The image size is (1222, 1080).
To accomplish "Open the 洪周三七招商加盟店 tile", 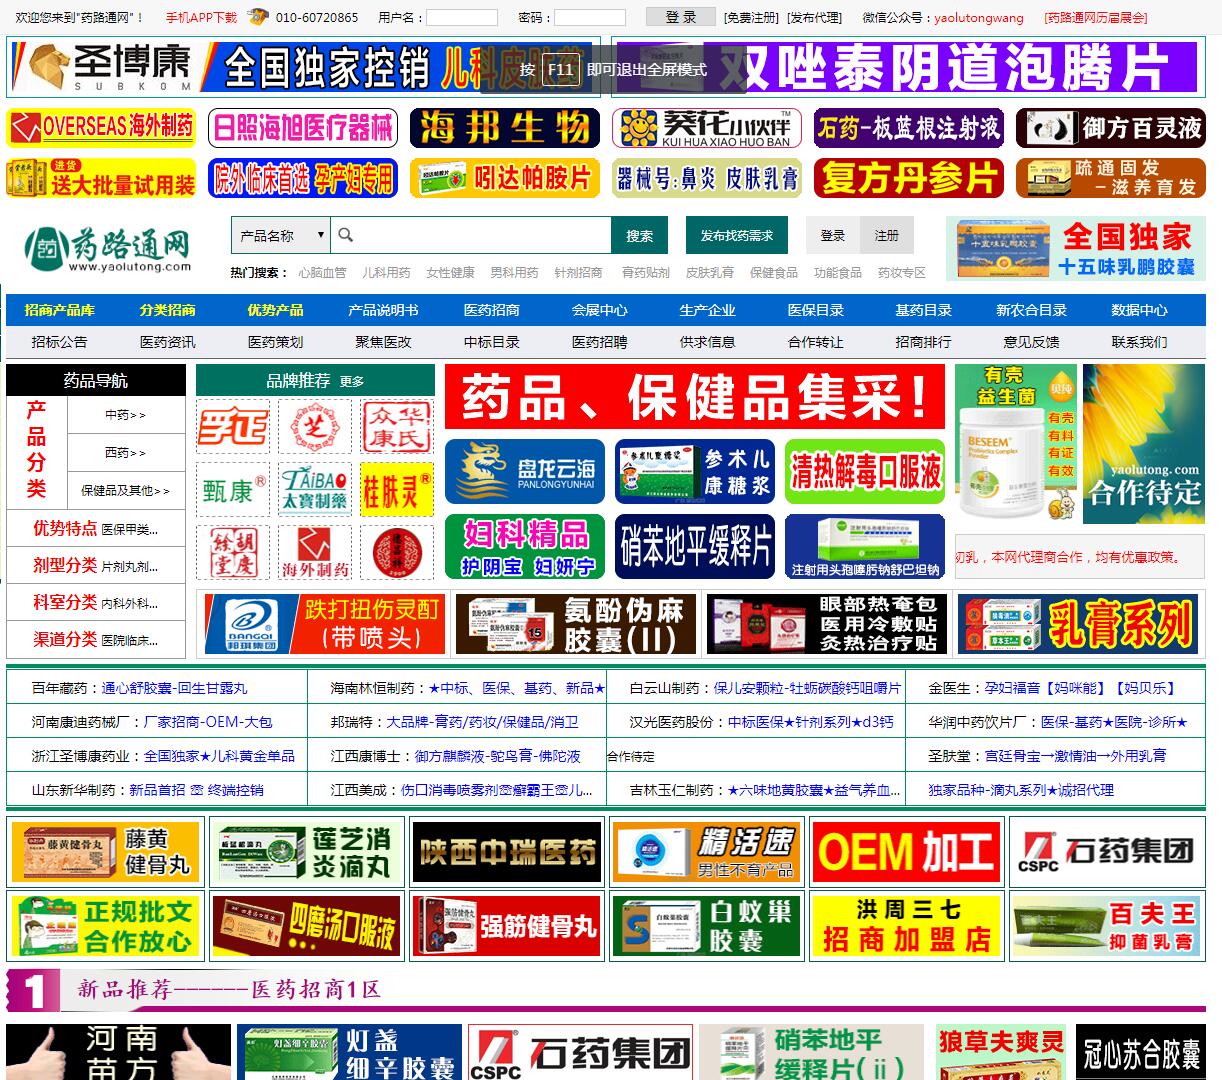I will [906, 926].
